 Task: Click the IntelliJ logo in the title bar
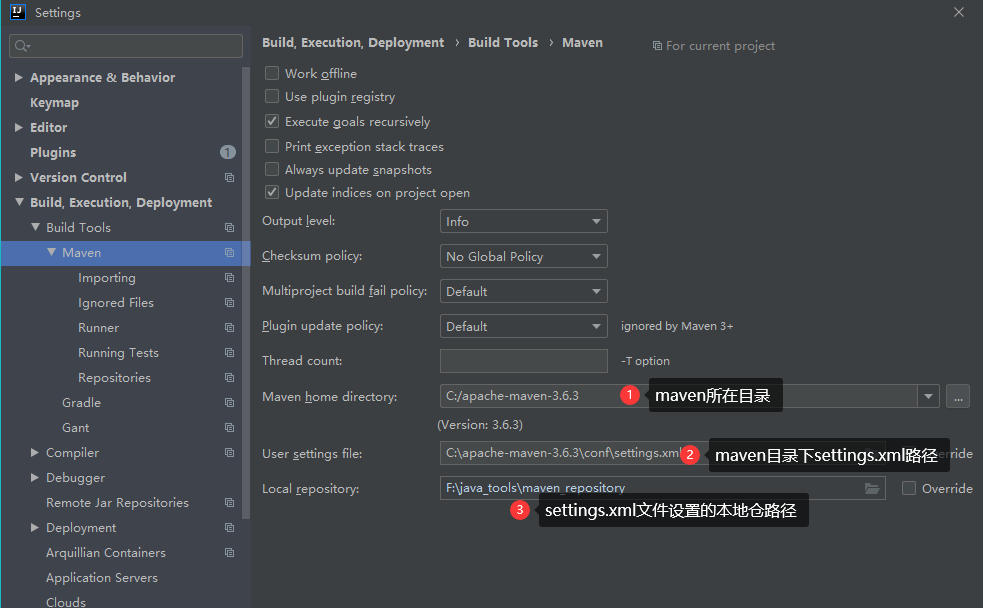(17, 12)
